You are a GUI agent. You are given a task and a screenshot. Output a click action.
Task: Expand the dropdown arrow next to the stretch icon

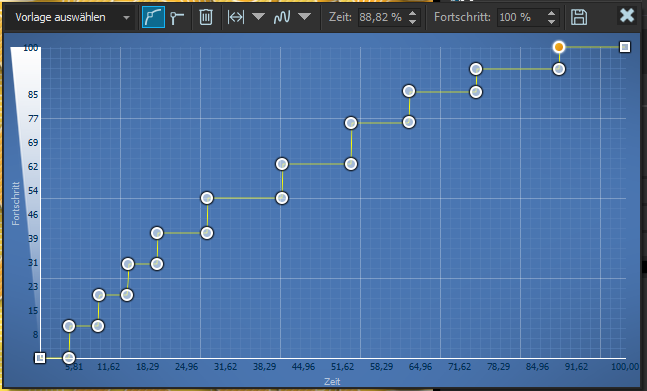[x=258, y=16]
